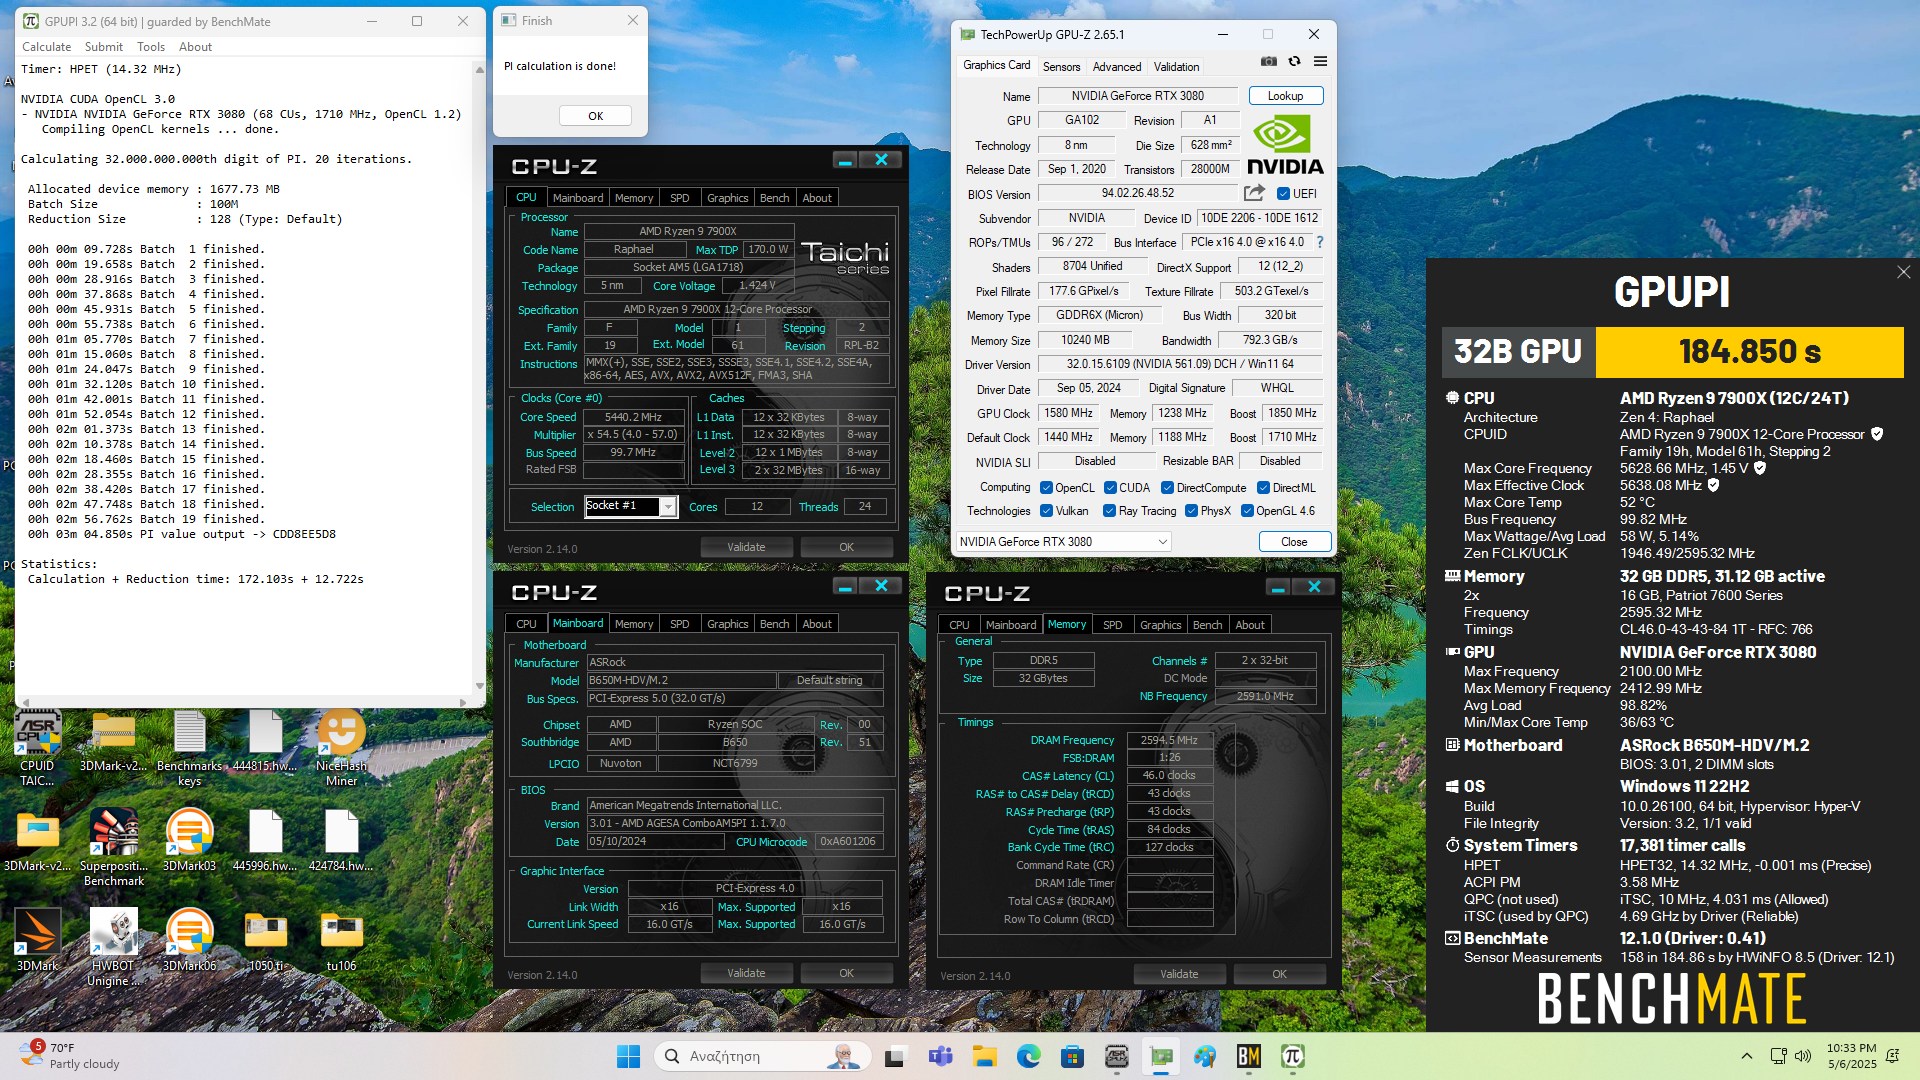Toggle the CUDA computing checkbox
Viewport: 1920px width, 1080px height.
[1110, 488]
